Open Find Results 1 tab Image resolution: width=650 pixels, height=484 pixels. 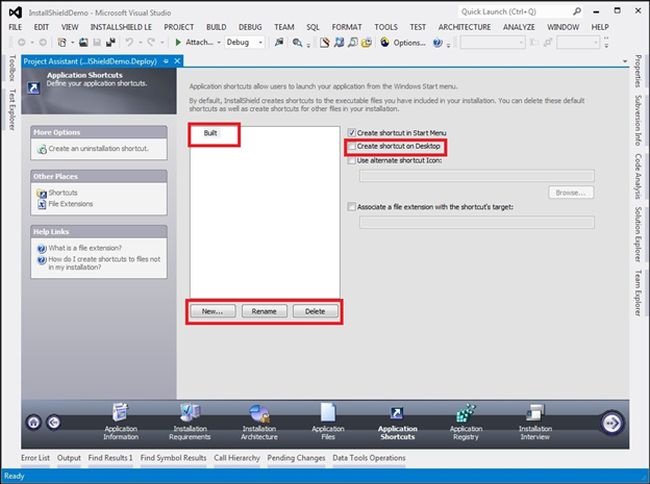[x=110, y=458]
